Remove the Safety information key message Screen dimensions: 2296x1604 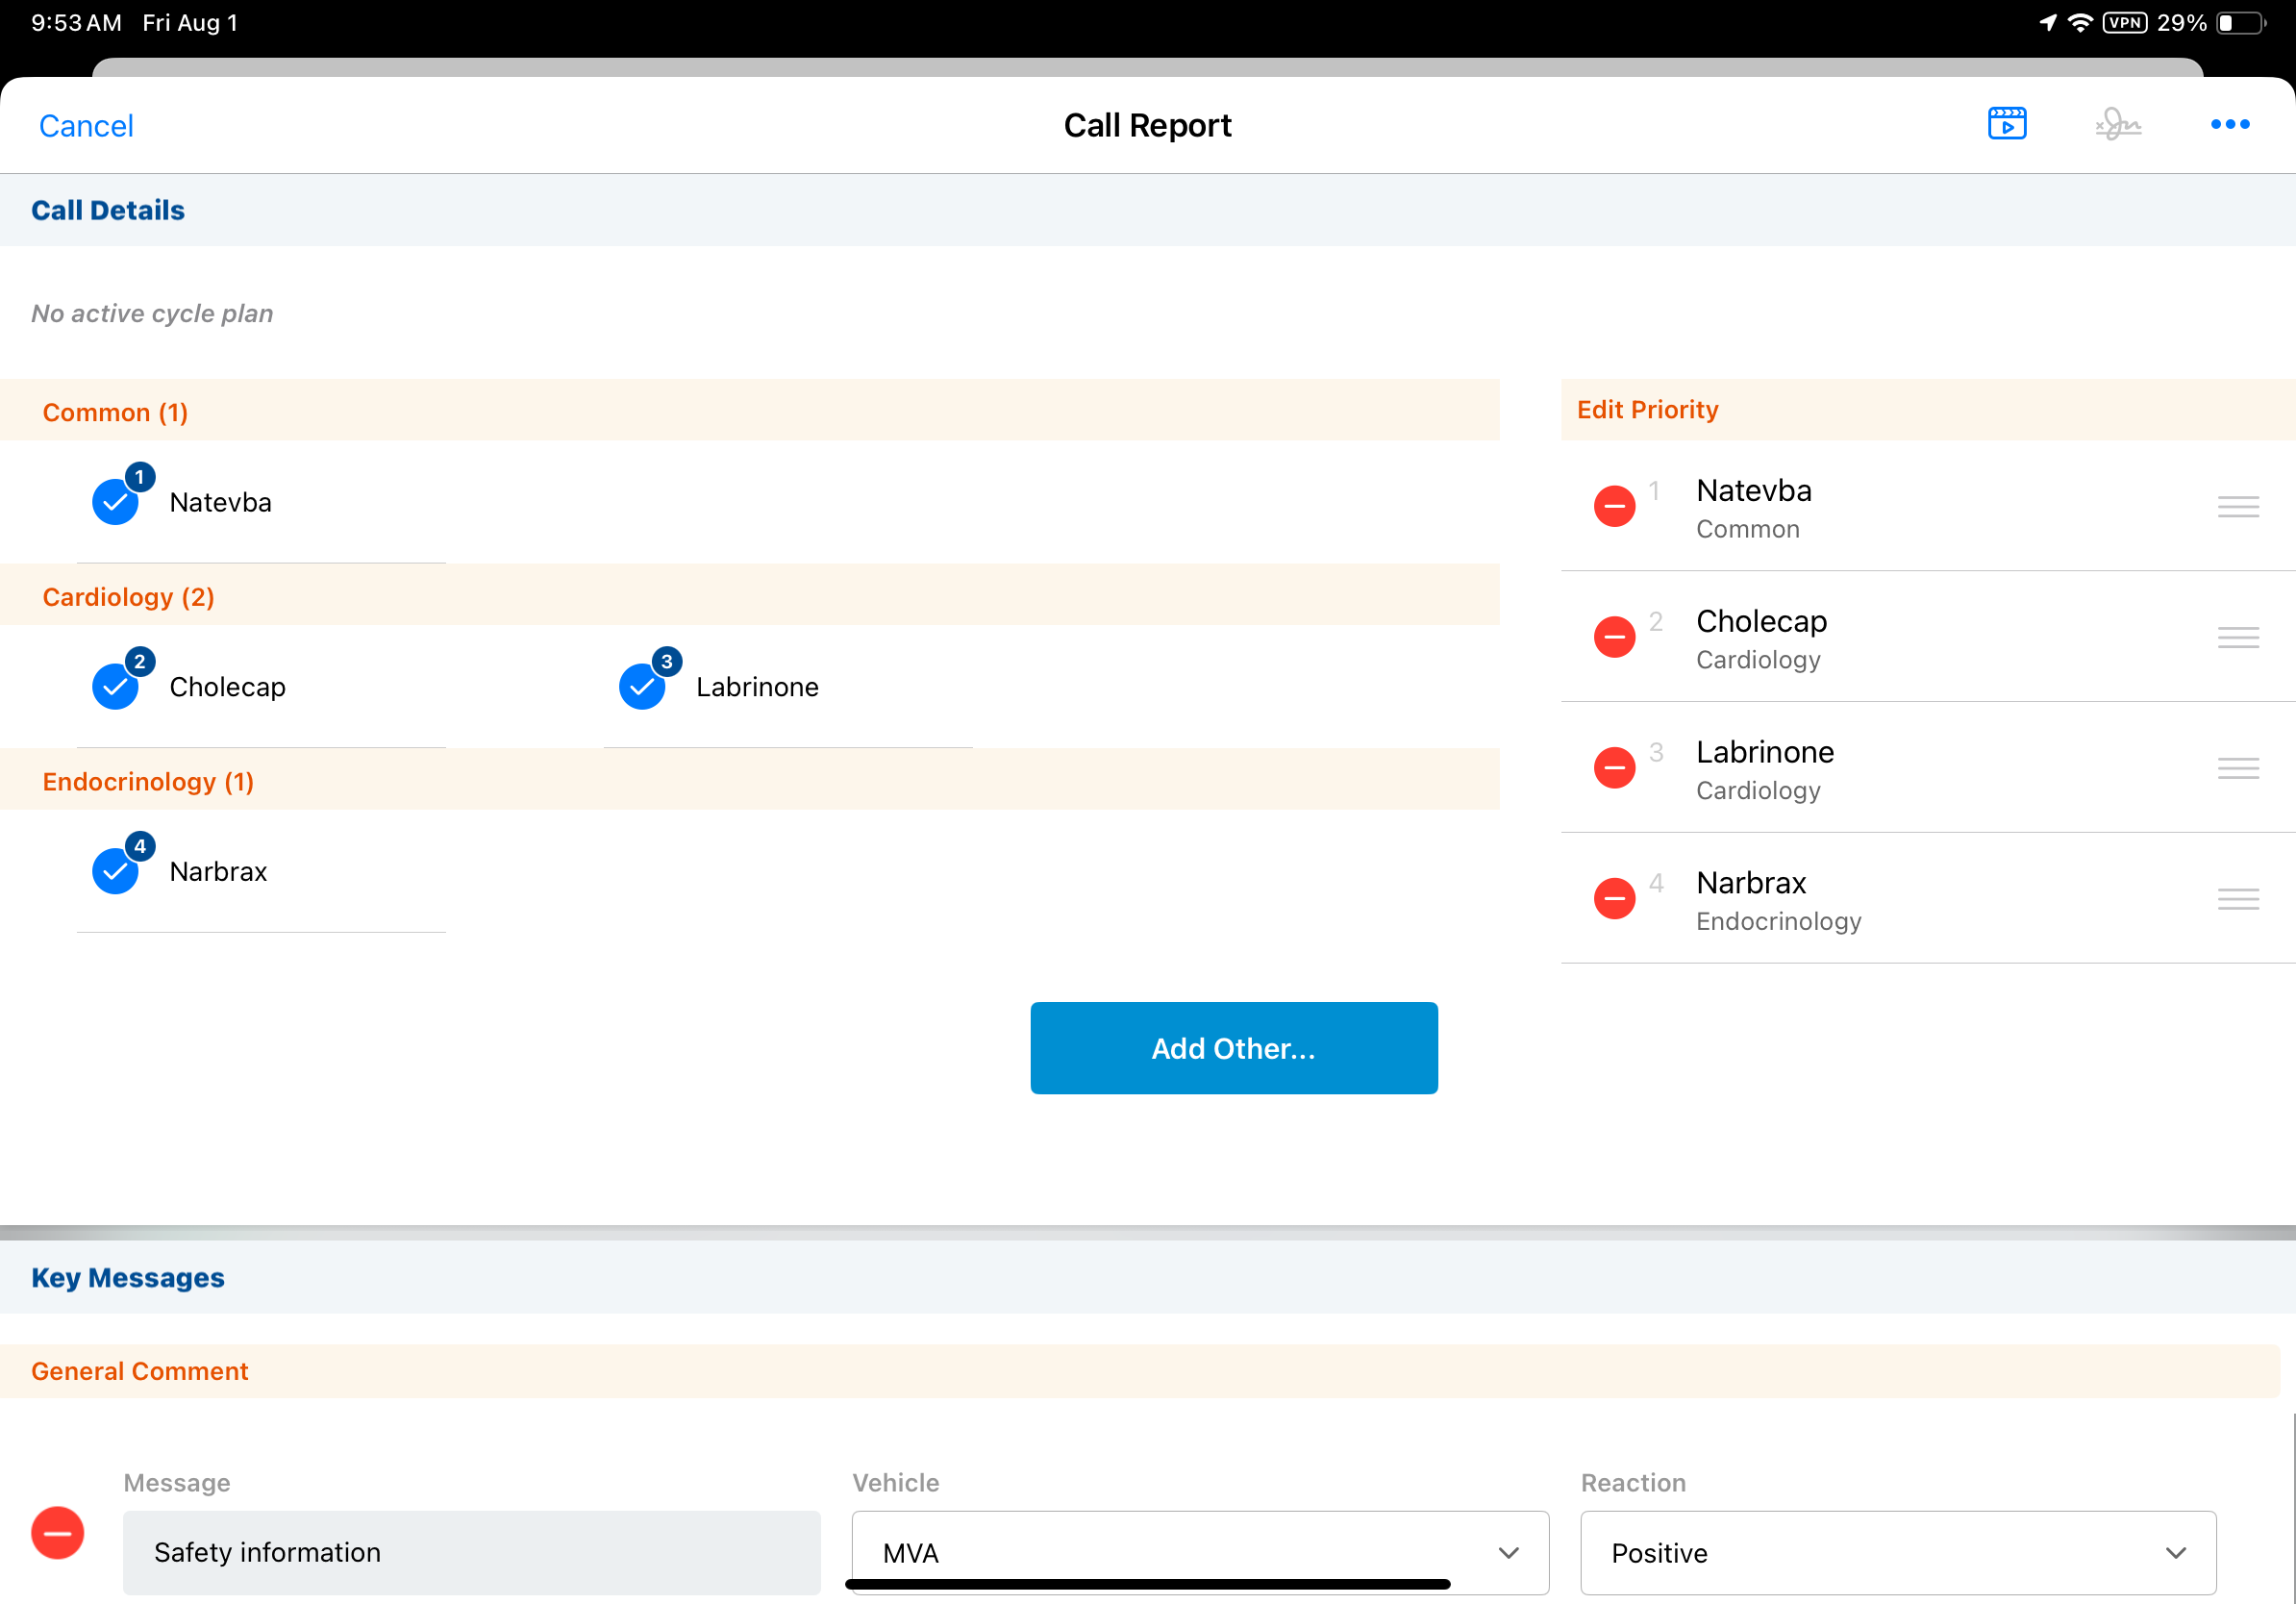tap(58, 1532)
